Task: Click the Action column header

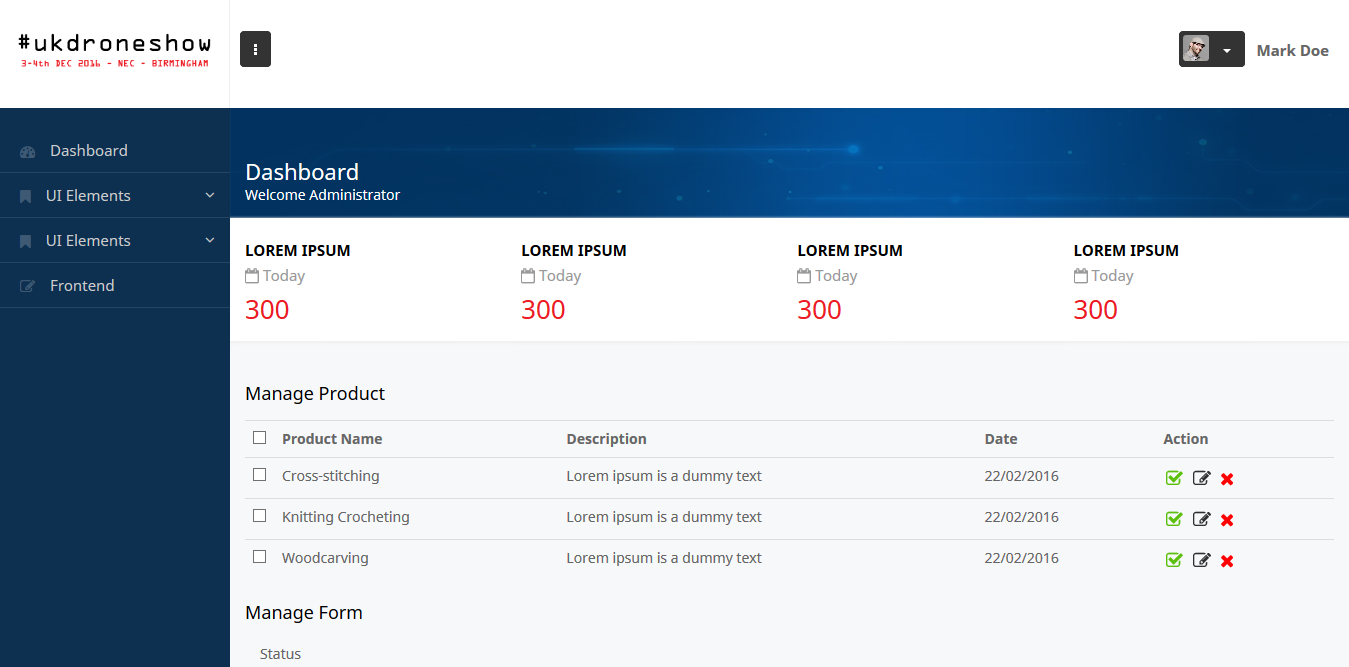Action: (x=1185, y=439)
